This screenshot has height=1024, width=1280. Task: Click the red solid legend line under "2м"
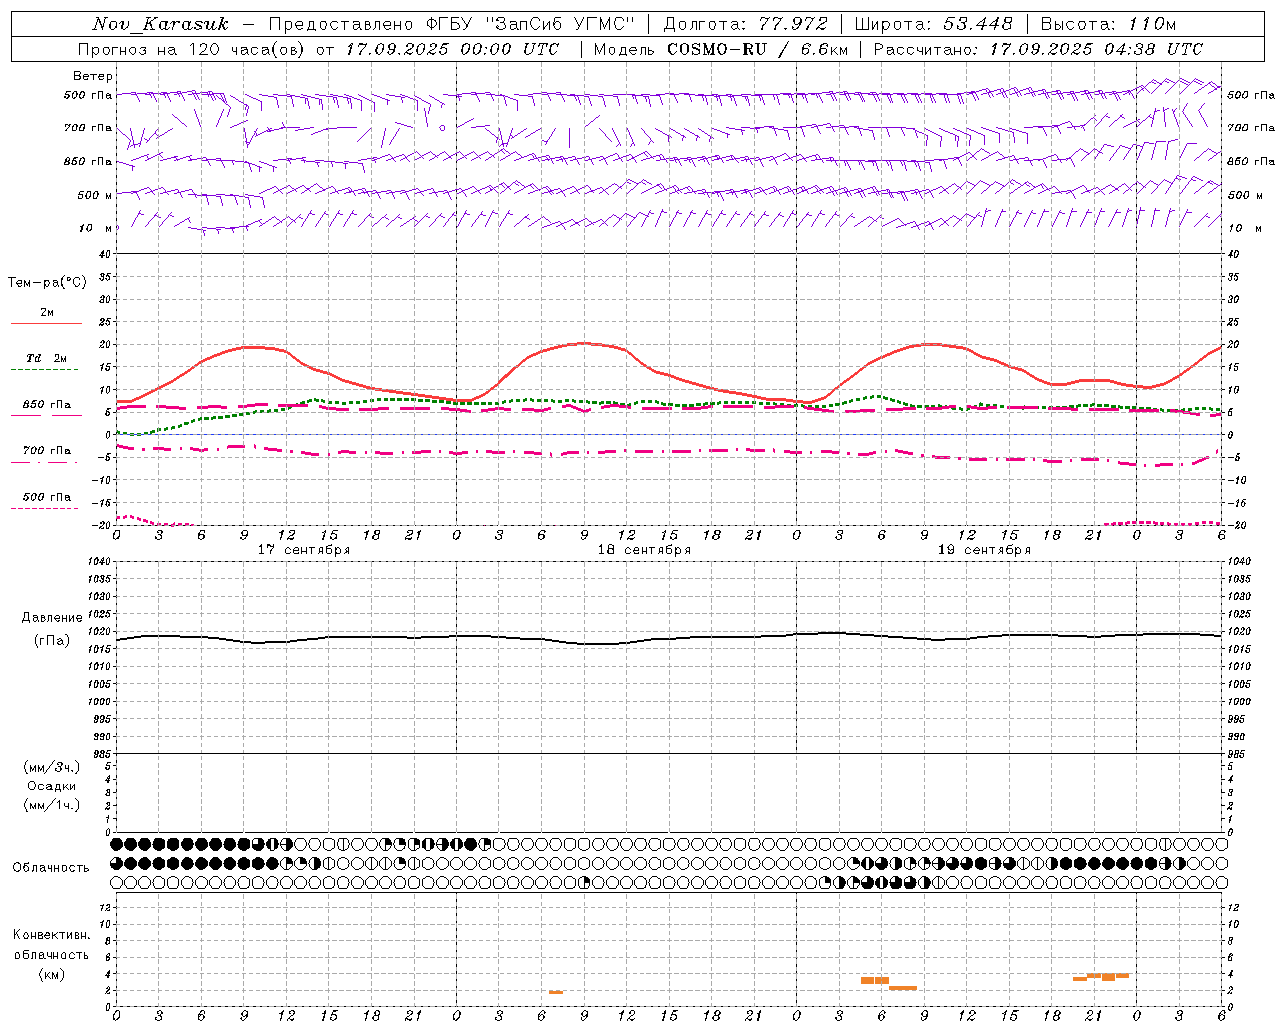pyautogui.click(x=46, y=324)
